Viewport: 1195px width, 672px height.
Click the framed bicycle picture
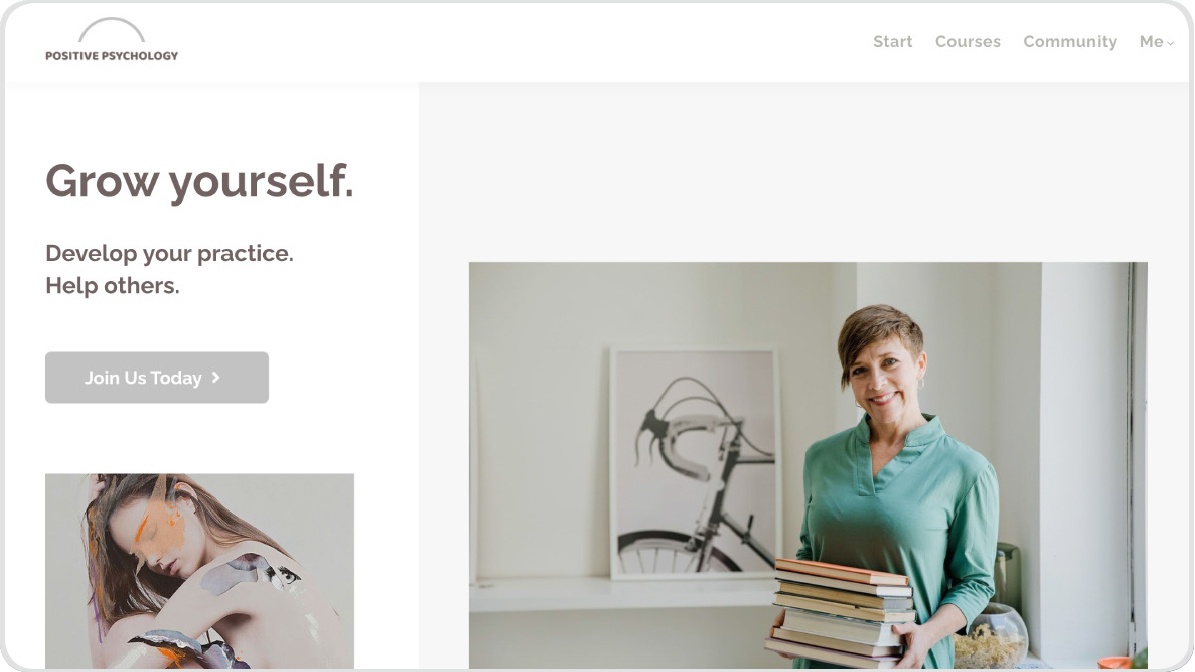(x=694, y=464)
